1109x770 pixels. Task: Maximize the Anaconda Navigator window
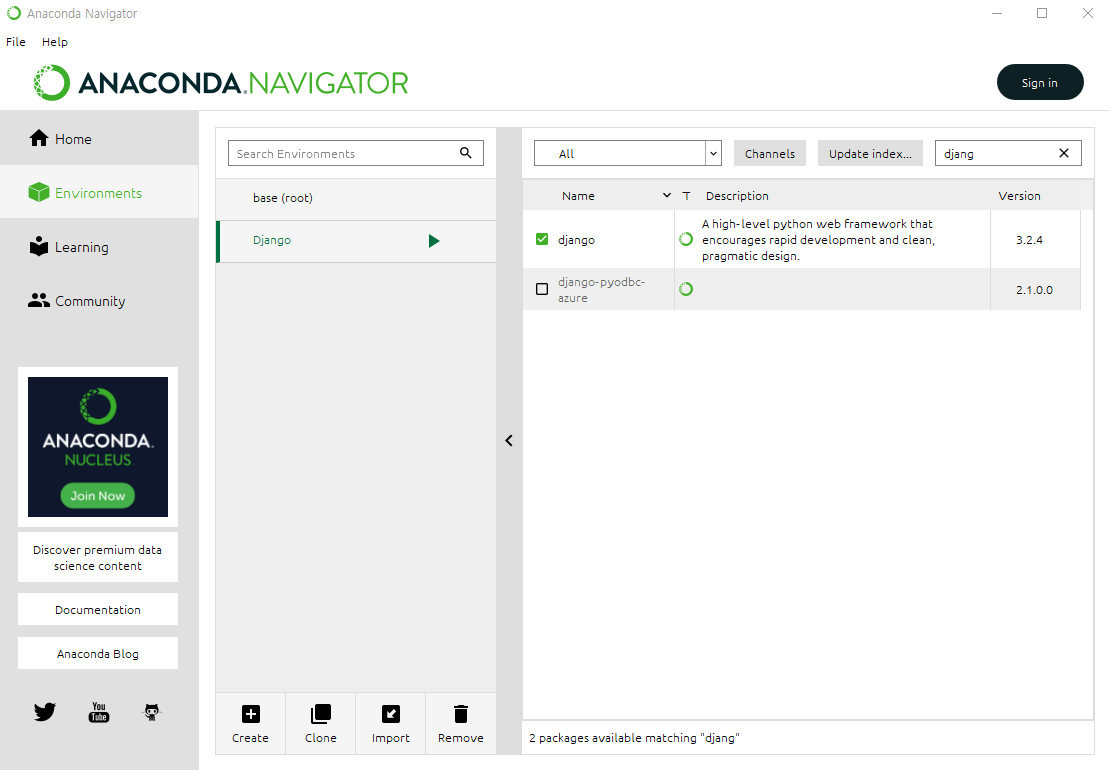[1042, 13]
